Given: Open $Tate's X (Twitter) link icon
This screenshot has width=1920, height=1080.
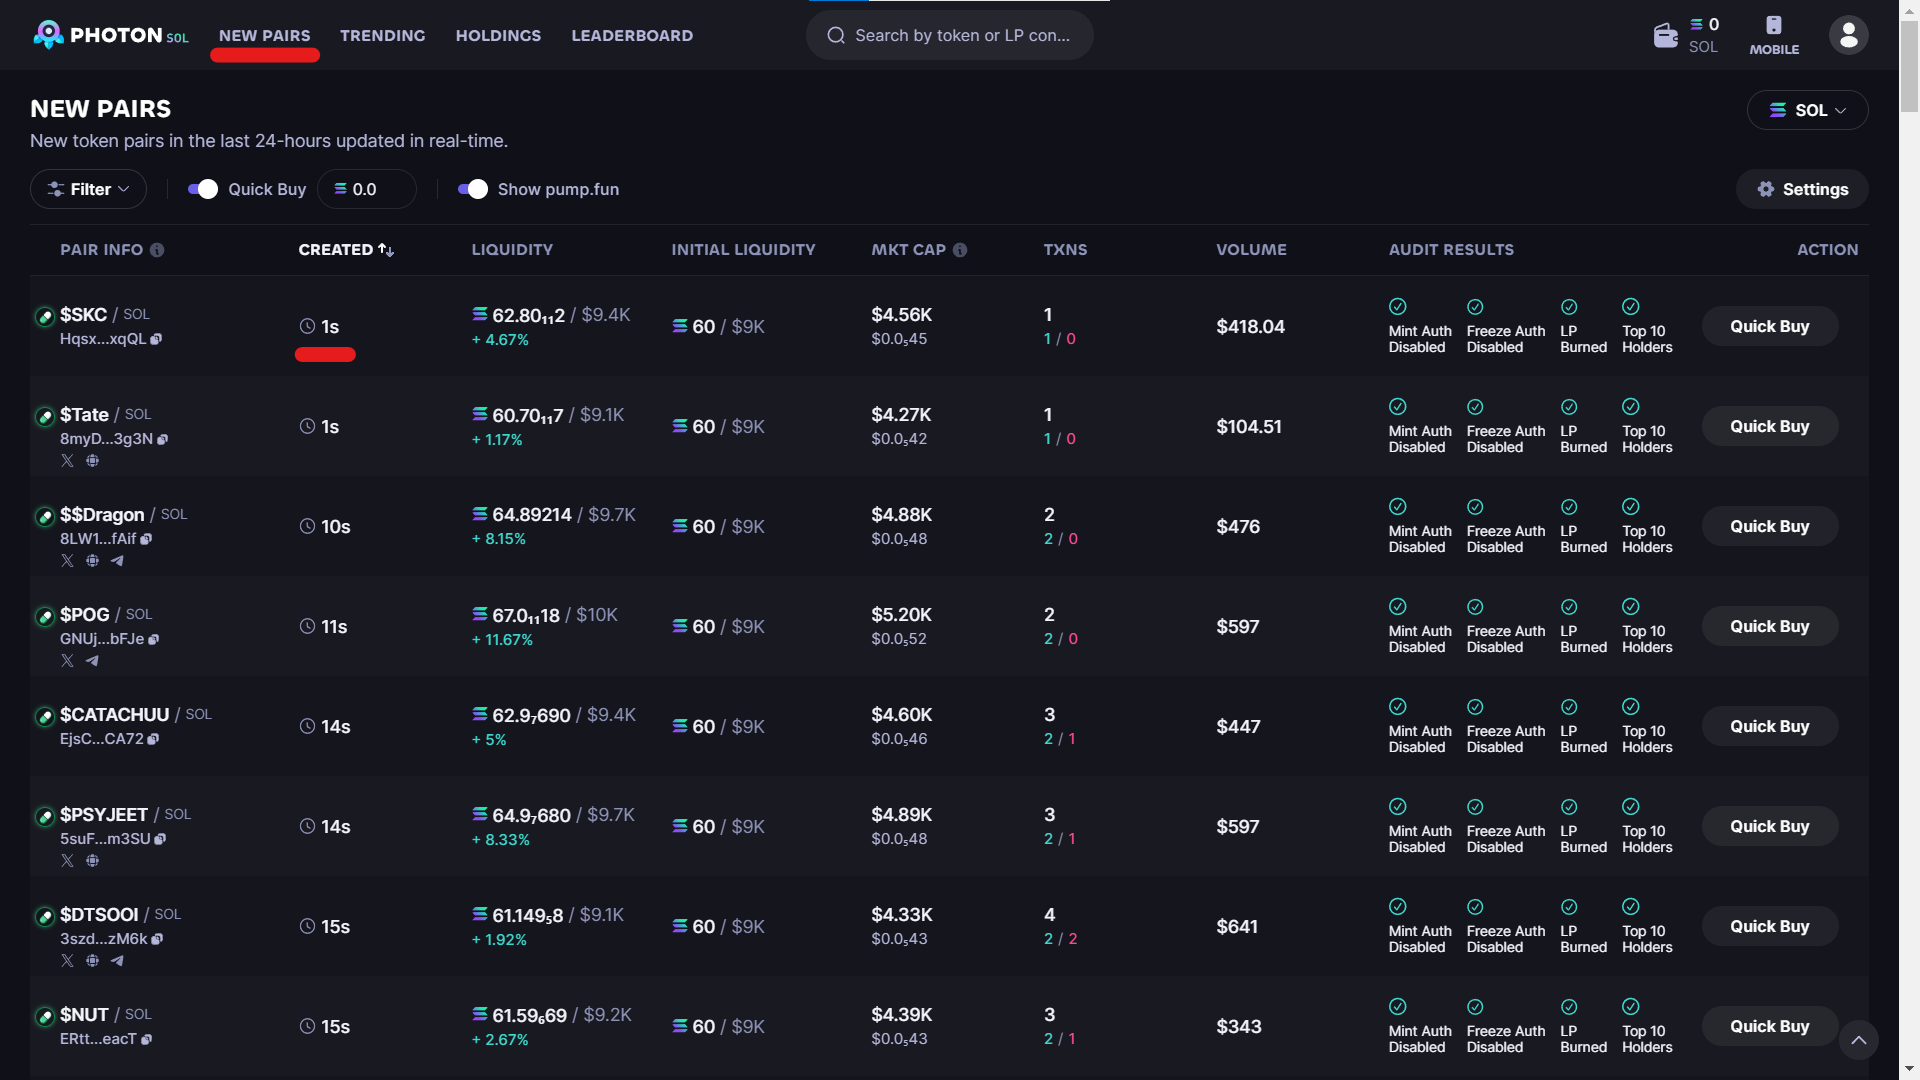Looking at the screenshot, I should pyautogui.click(x=67, y=461).
